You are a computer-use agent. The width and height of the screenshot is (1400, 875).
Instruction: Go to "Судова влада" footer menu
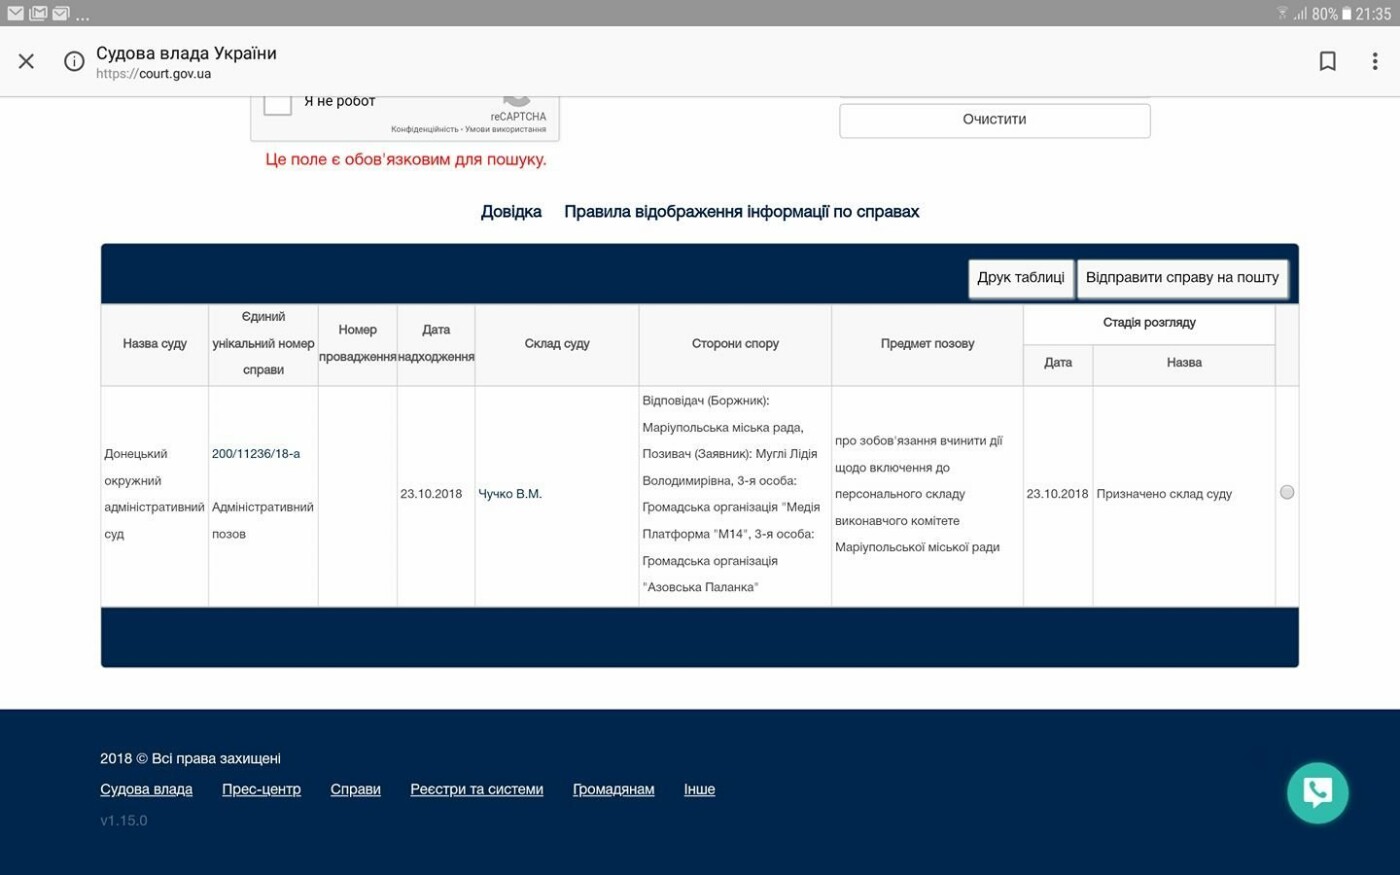click(146, 790)
